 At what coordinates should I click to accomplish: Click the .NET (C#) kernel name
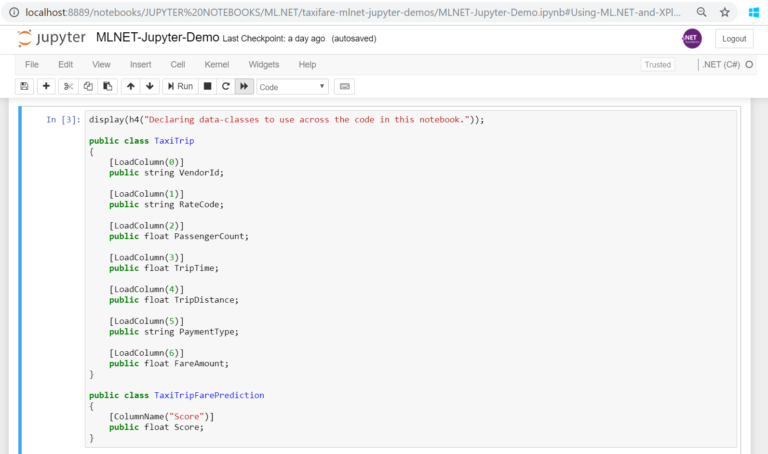point(721,65)
